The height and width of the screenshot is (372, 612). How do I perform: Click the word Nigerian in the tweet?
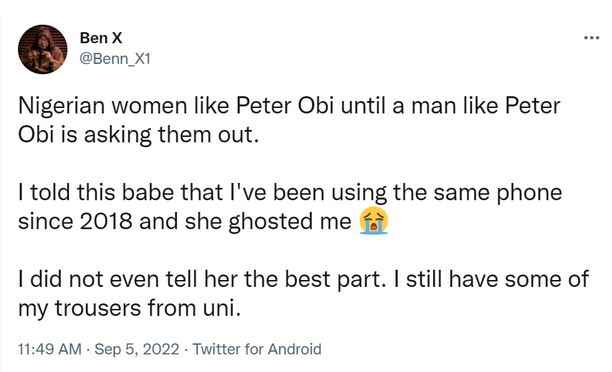(x=61, y=107)
